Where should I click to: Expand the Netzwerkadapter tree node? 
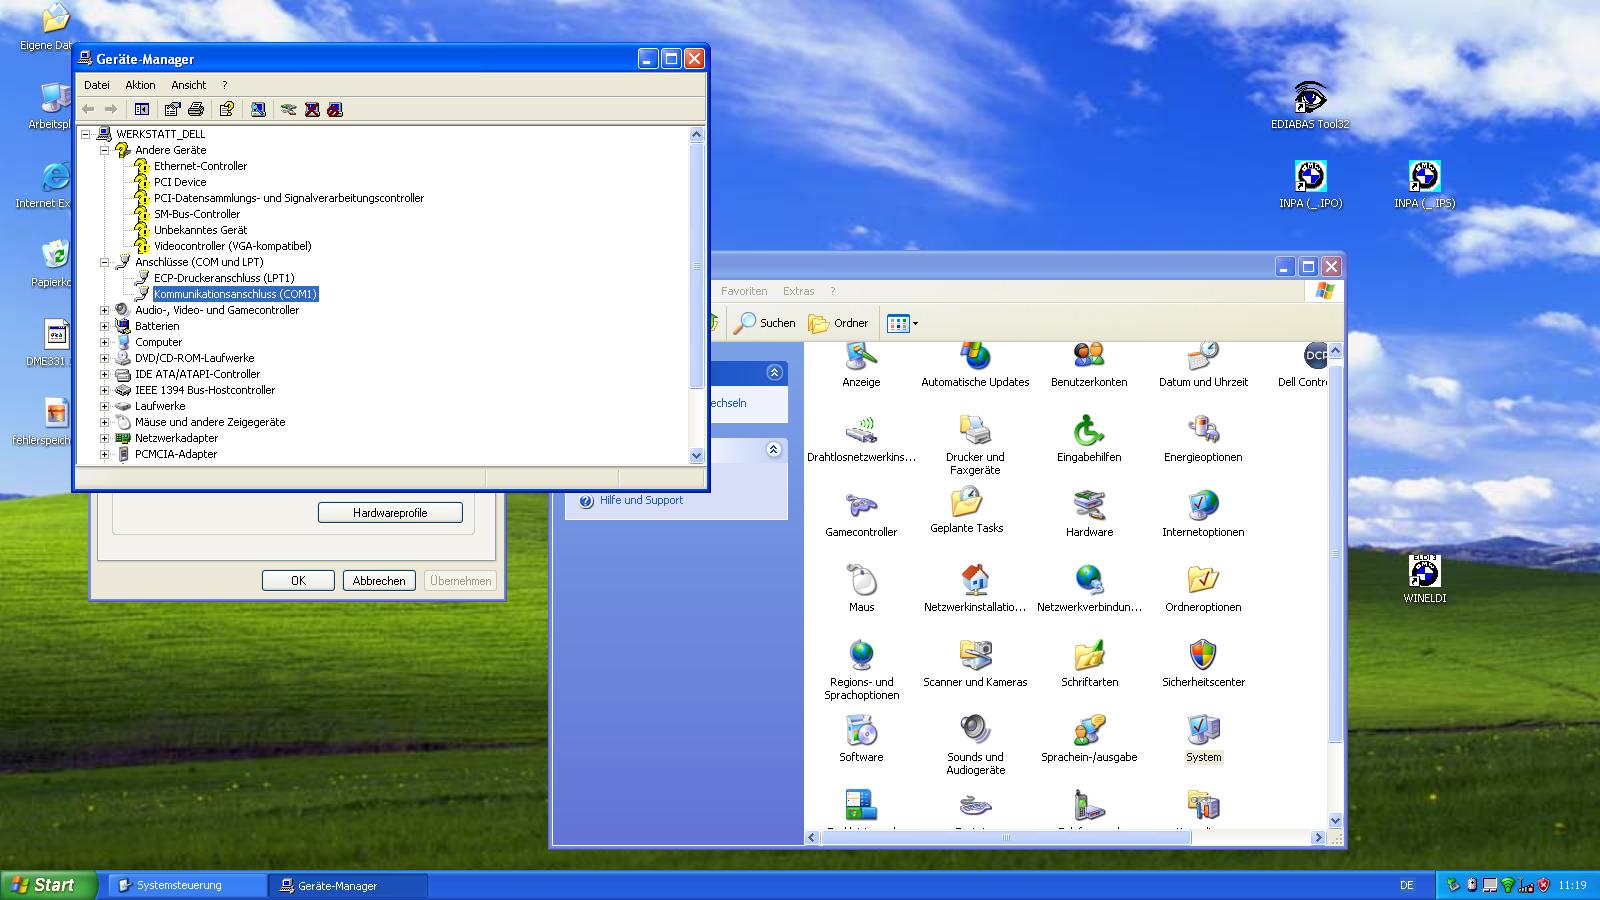tap(104, 438)
